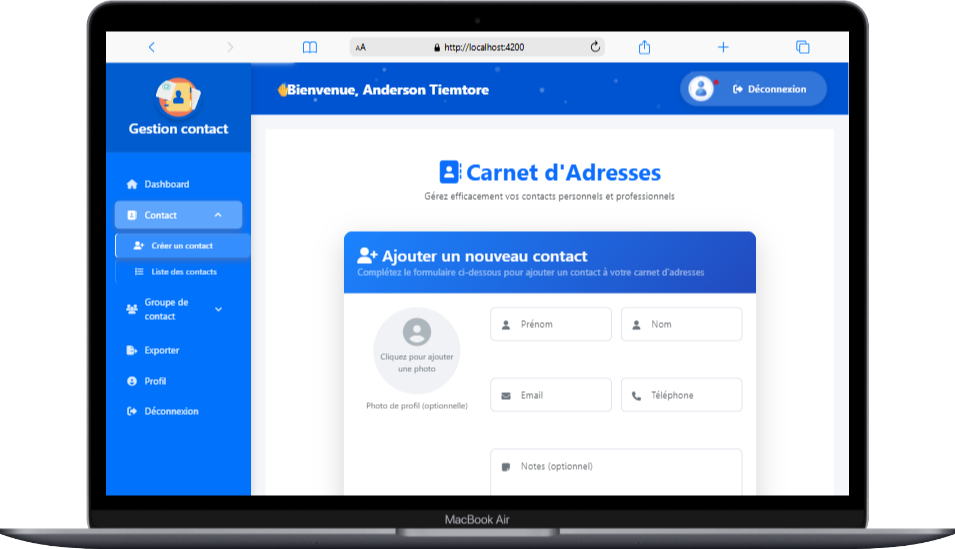Click the share icon in browser toolbar

(x=645, y=47)
